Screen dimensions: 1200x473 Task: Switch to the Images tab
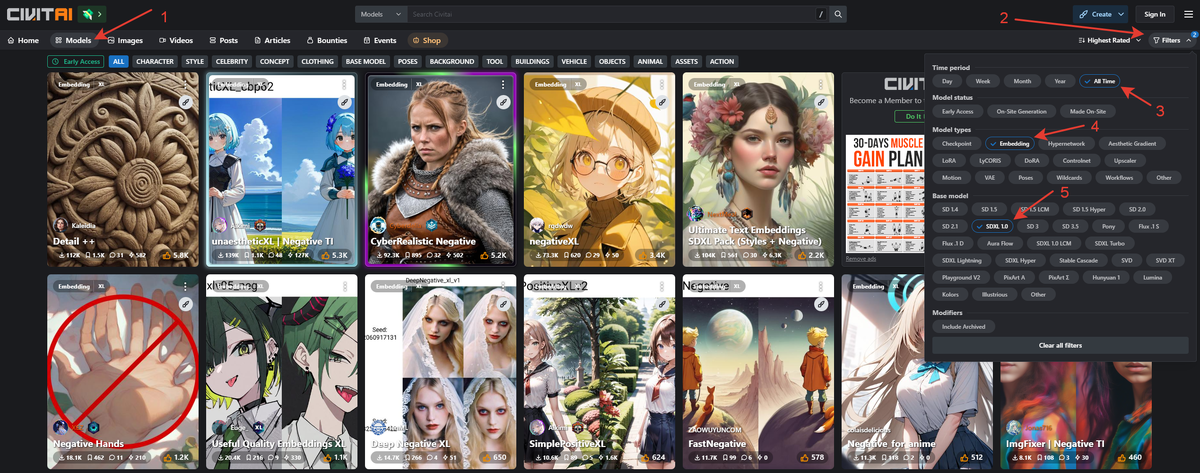(x=125, y=40)
